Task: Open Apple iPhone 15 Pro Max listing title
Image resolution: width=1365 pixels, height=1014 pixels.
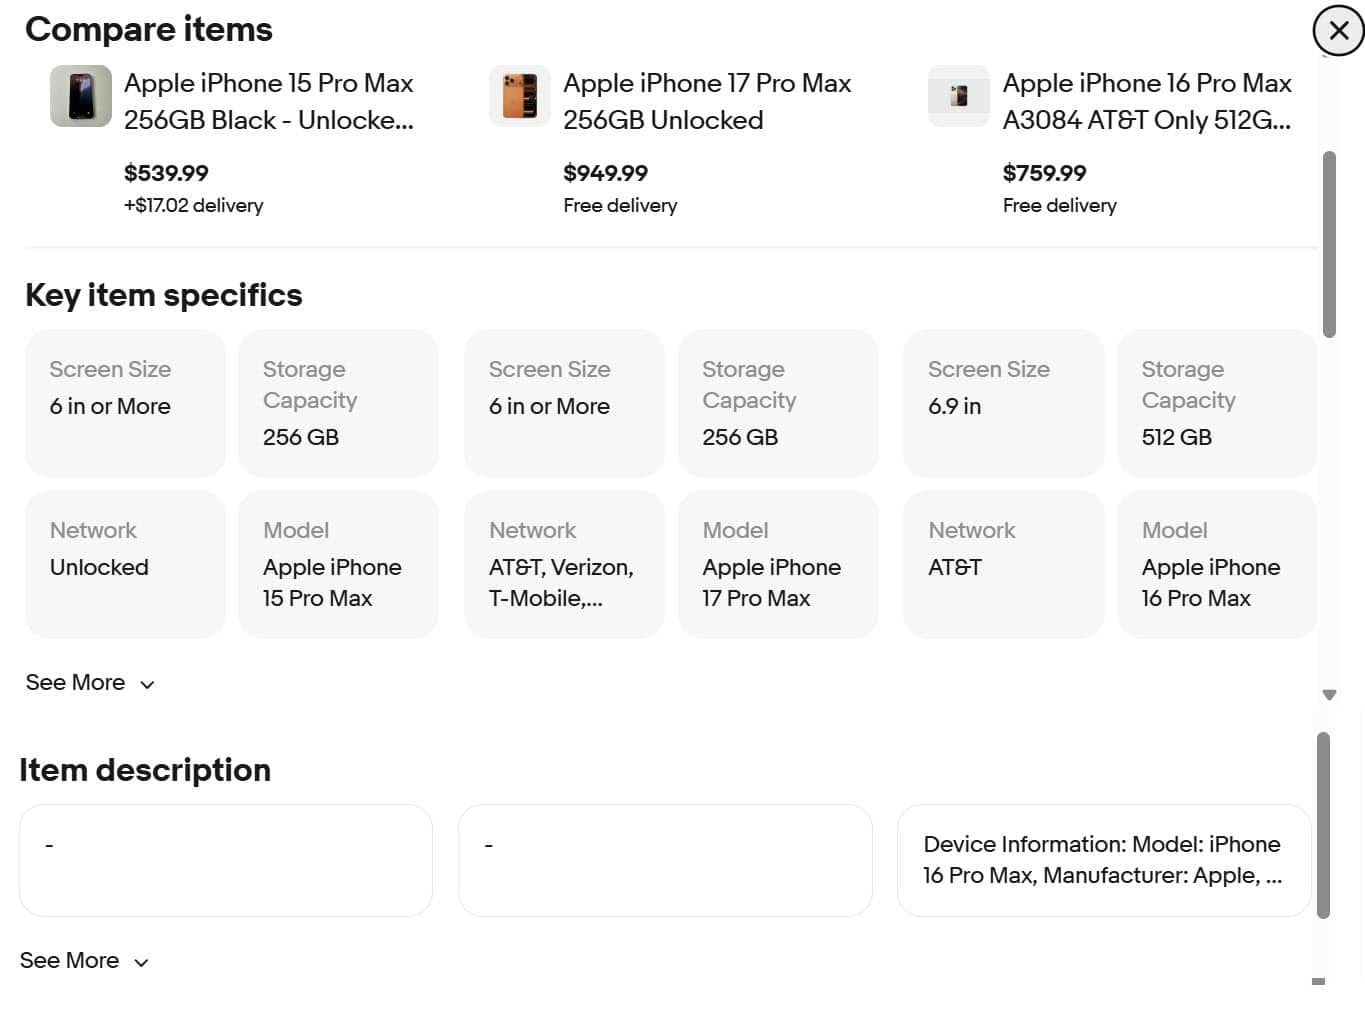Action: [268, 101]
